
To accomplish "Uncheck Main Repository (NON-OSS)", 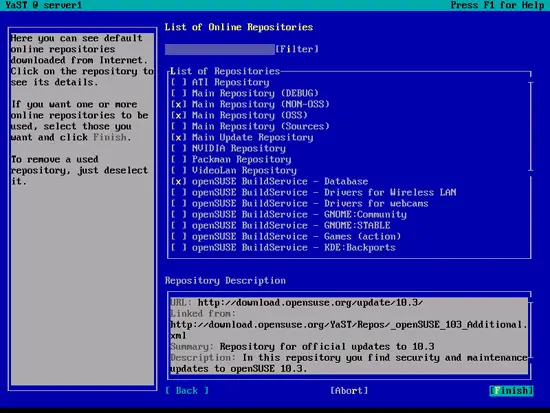I will tap(179, 105).
